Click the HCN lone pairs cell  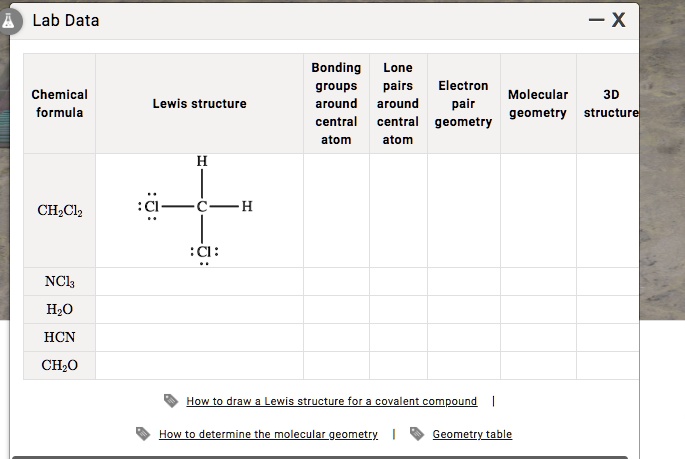[398, 338]
